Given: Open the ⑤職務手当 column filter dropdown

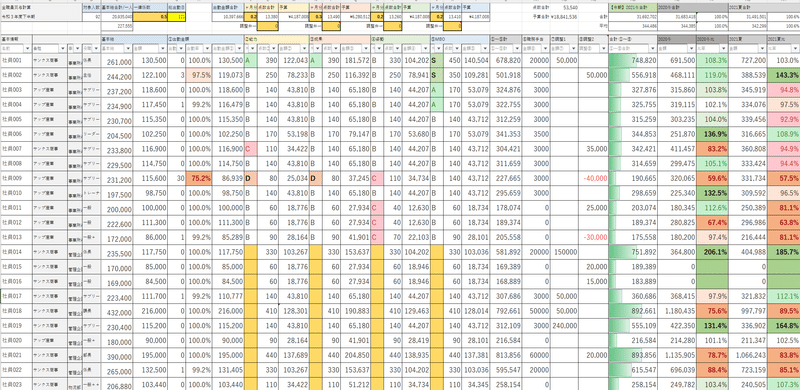Looking at the screenshot, I should [546, 48].
